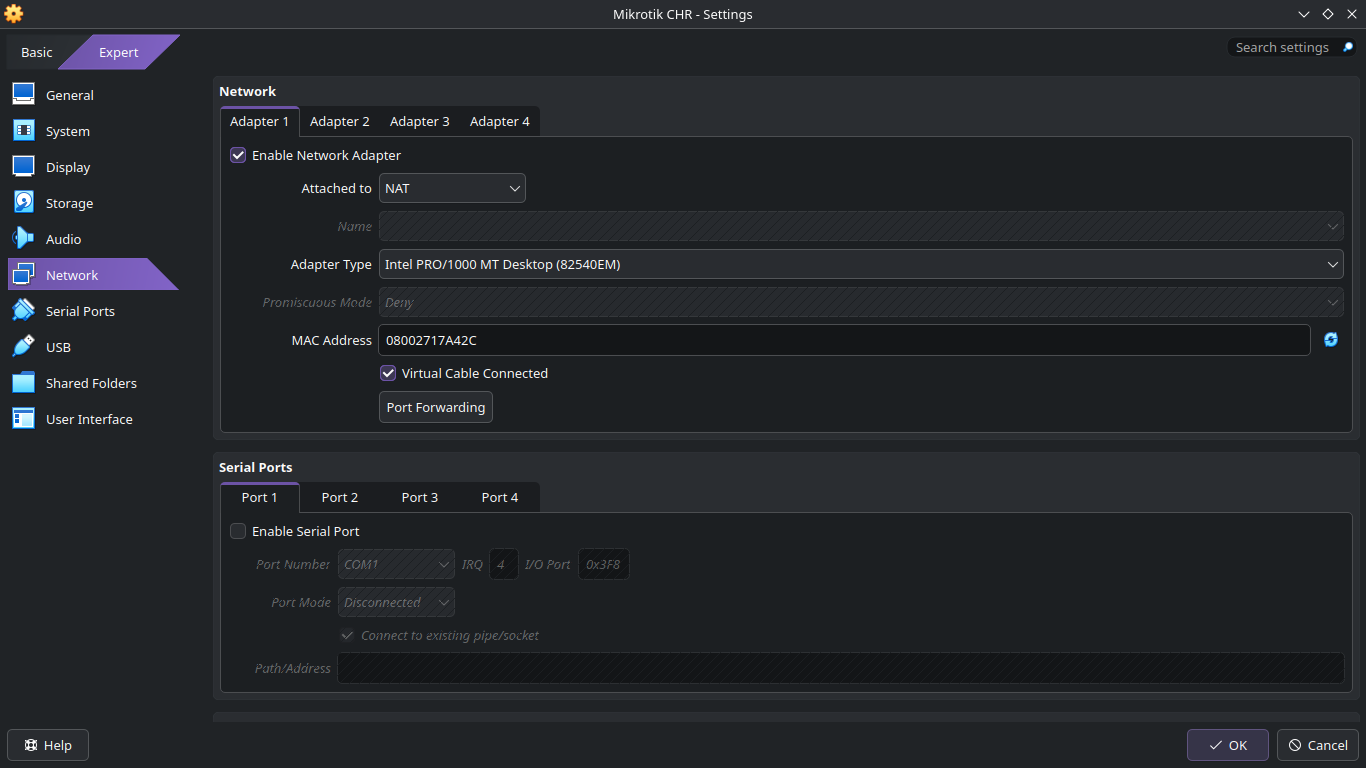The width and height of the screenshot is (1366, 768).
Task: Open the Attached to NAT dropdown
Action: 452,188
